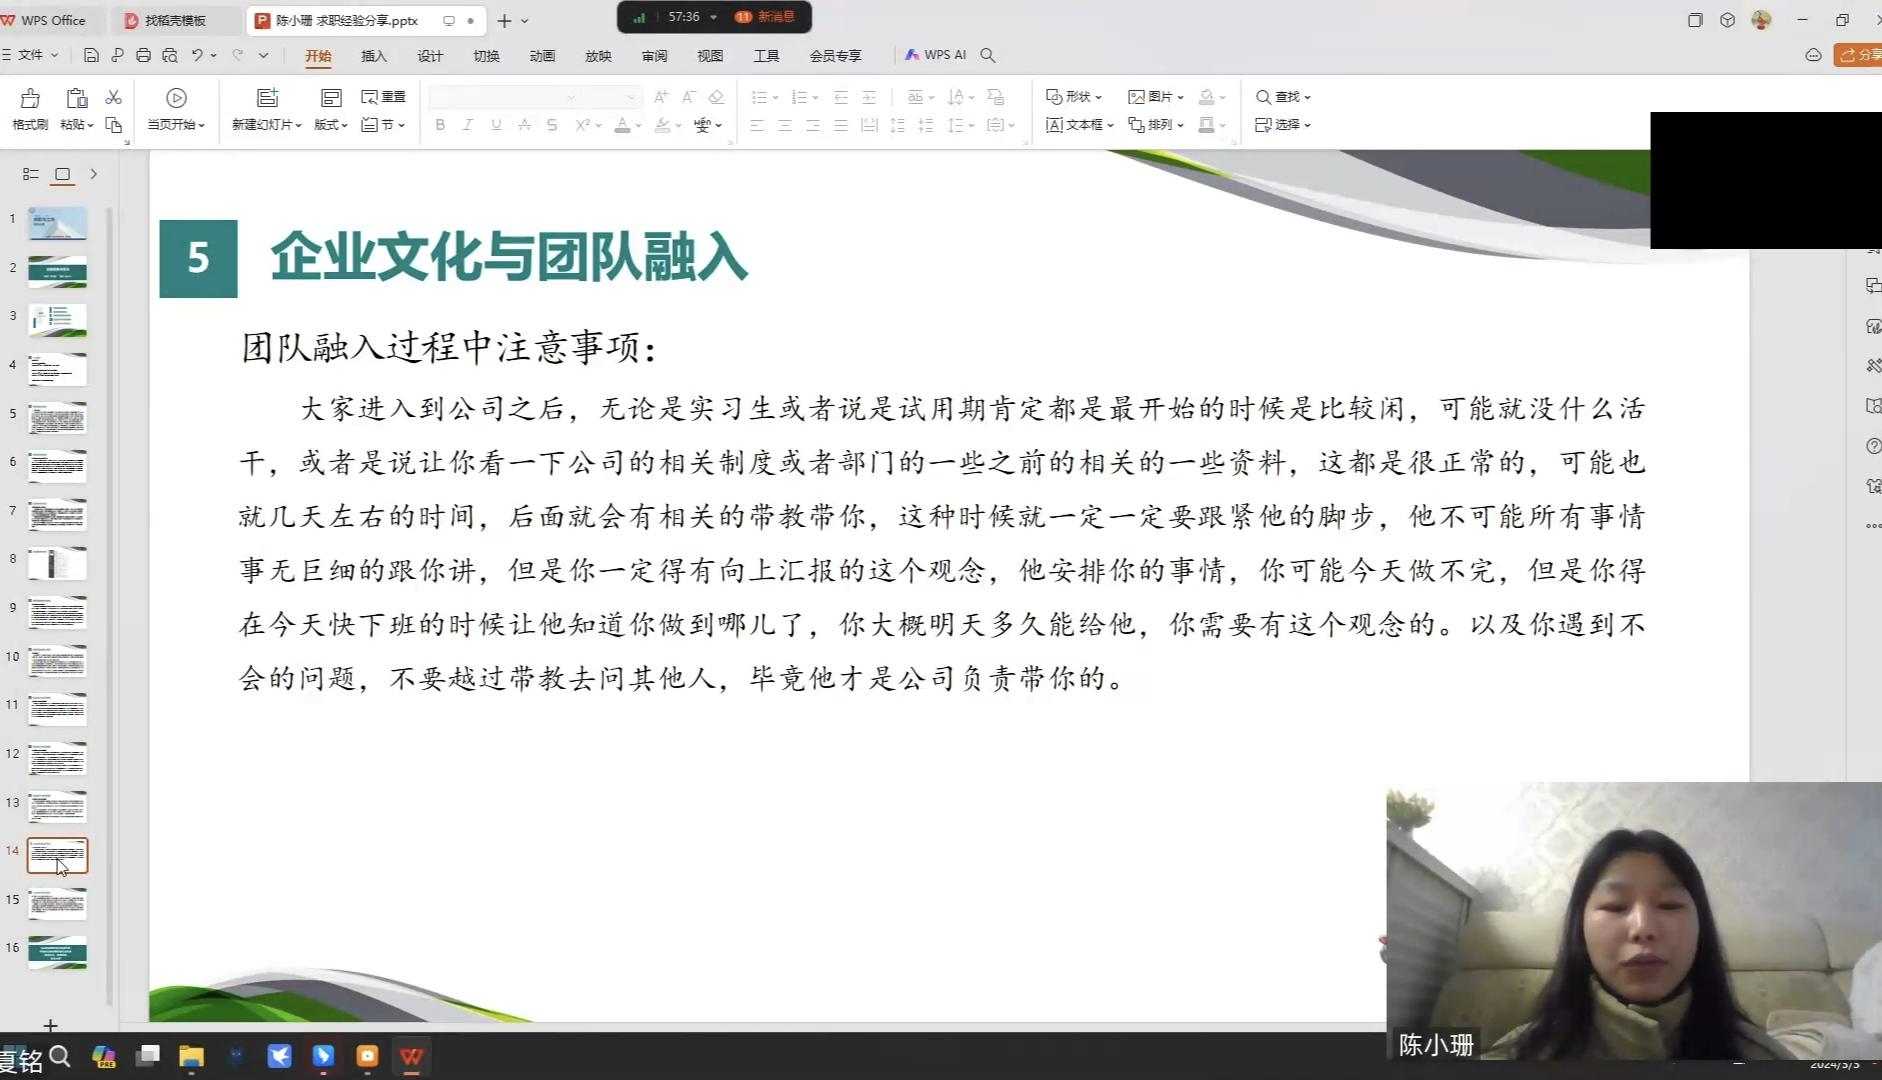
Task: Click the Print Preview icon
Action: click(x=169, y=55)
